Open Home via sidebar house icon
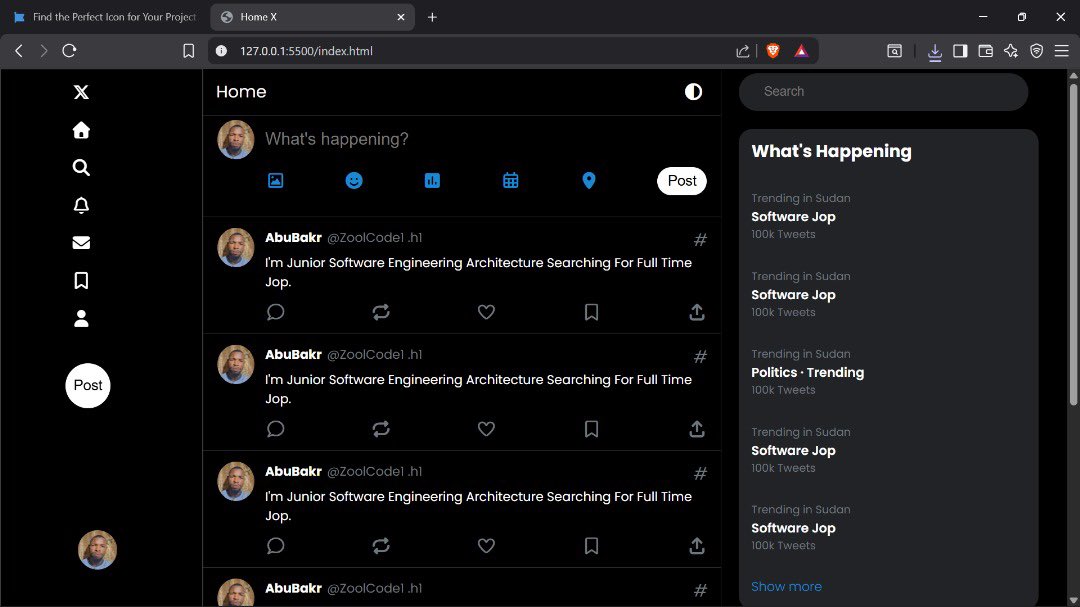Viewport: 1080px width, 607px height. [x=81, y=130]
